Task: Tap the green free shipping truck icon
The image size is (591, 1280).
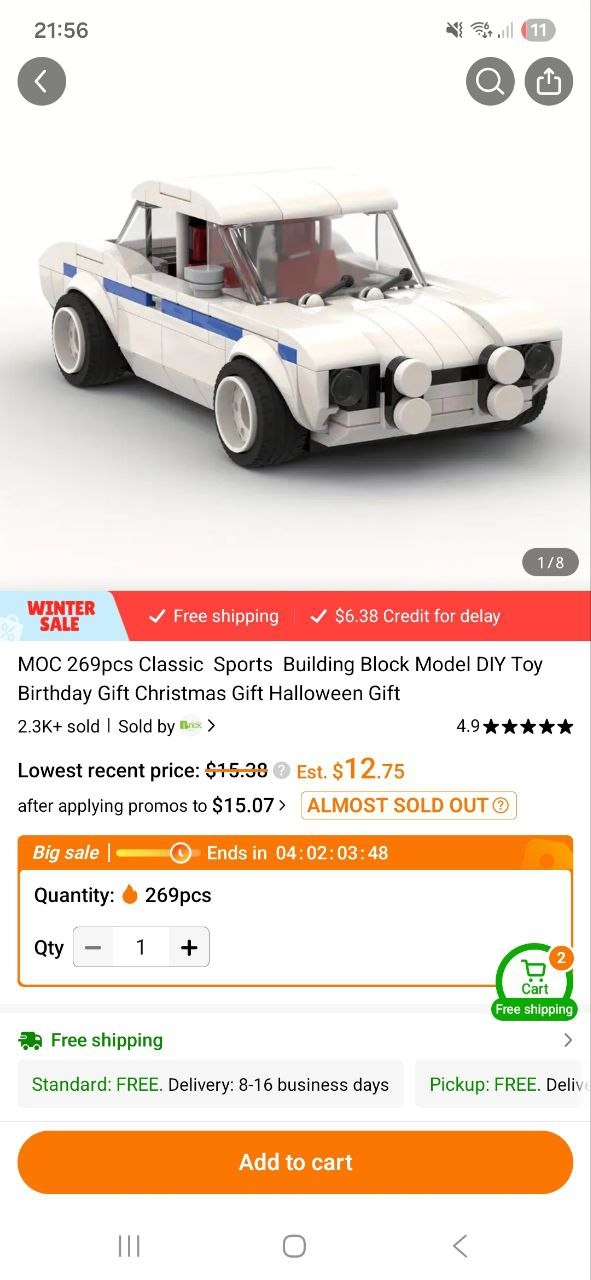Action: (30, 1040)
